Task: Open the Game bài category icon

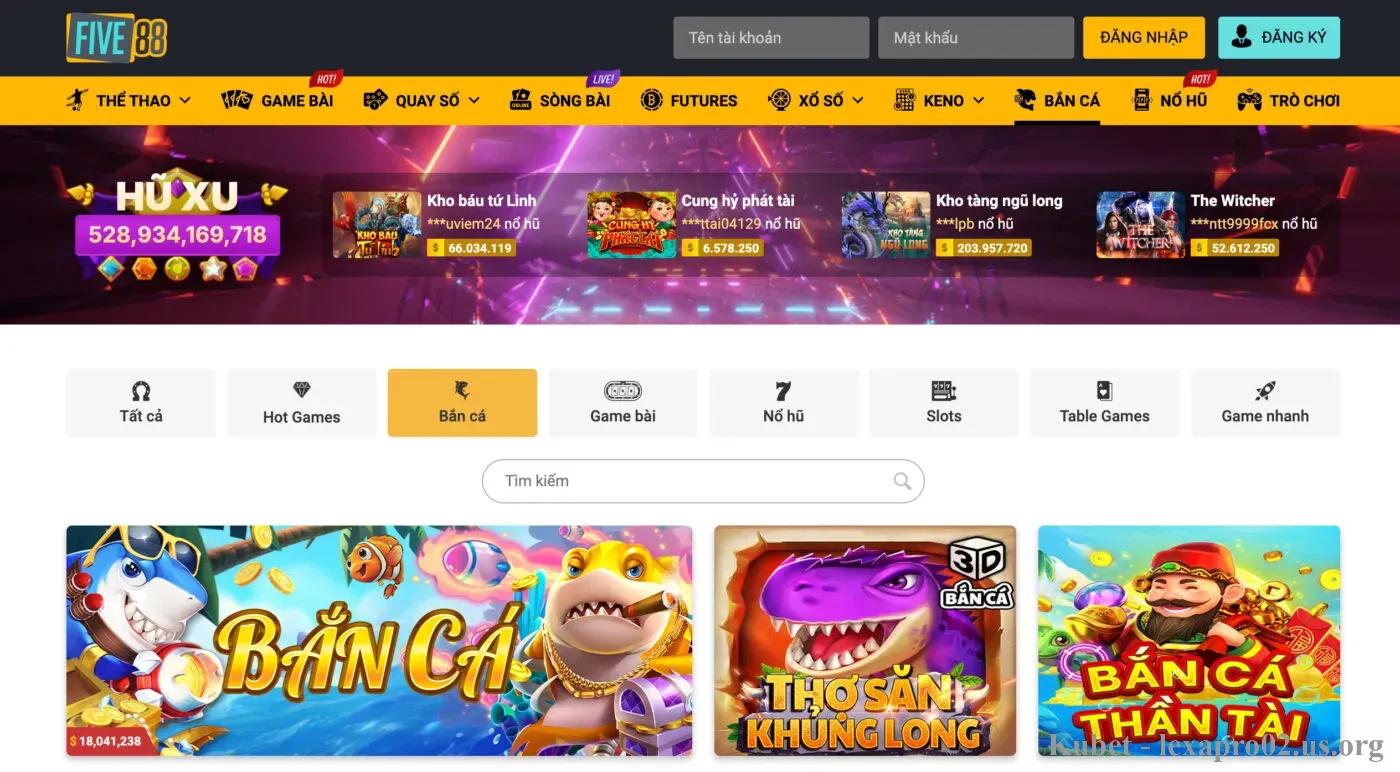Action: [622, 390]
